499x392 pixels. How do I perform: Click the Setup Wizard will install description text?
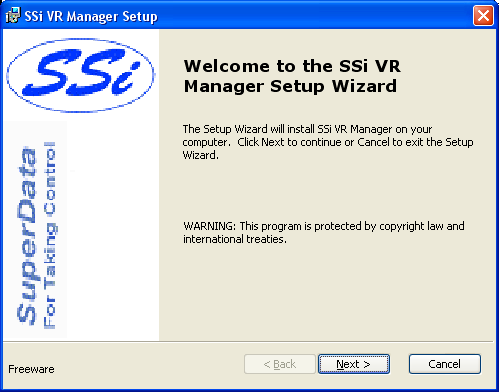click(x=328, y=142)
